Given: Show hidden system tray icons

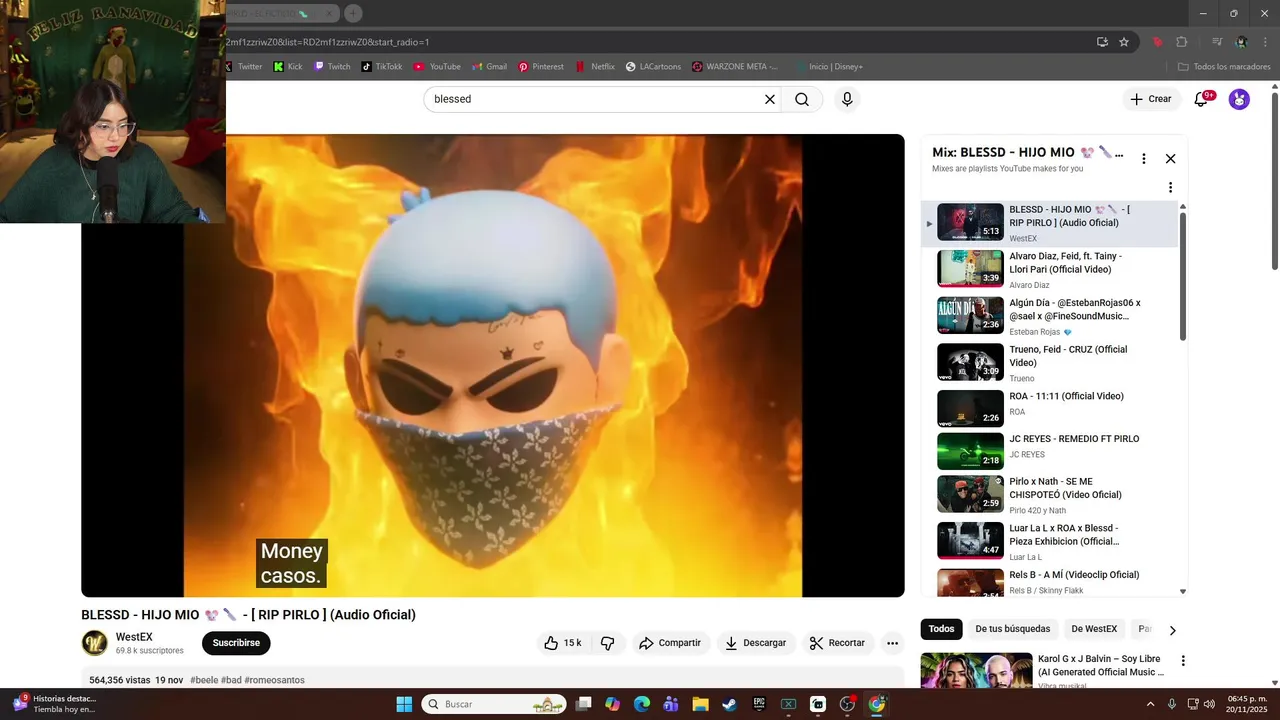Looking at the screenshot, I should [1150, 704].
